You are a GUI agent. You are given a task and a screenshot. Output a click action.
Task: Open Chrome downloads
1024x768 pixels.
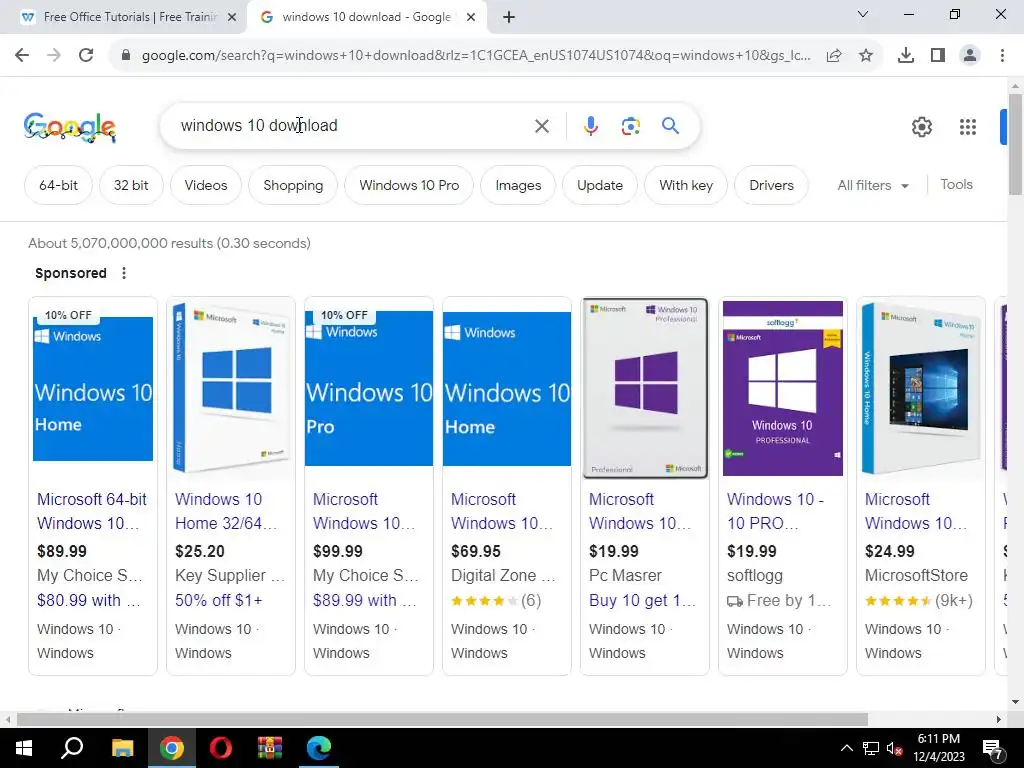tap(906, 56)
